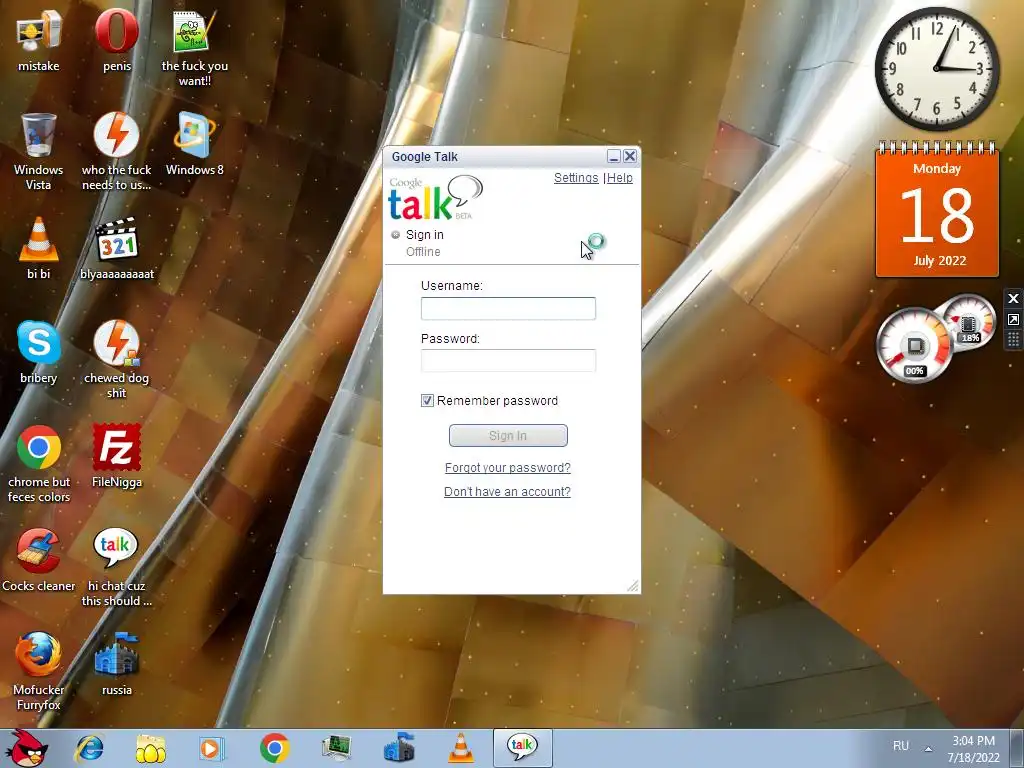Open the VLC cone labeled bi bi
Screen dimensions: 1024x768
pyautogui.click(x=39, y=239)
